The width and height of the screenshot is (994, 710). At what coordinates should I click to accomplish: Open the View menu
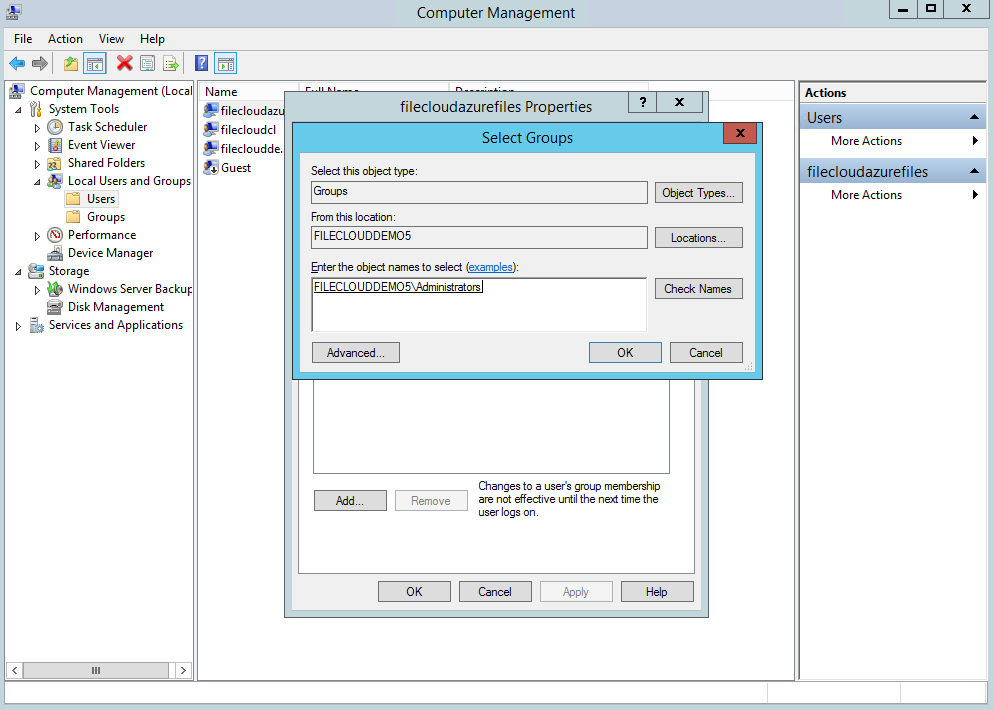point(111,38)
